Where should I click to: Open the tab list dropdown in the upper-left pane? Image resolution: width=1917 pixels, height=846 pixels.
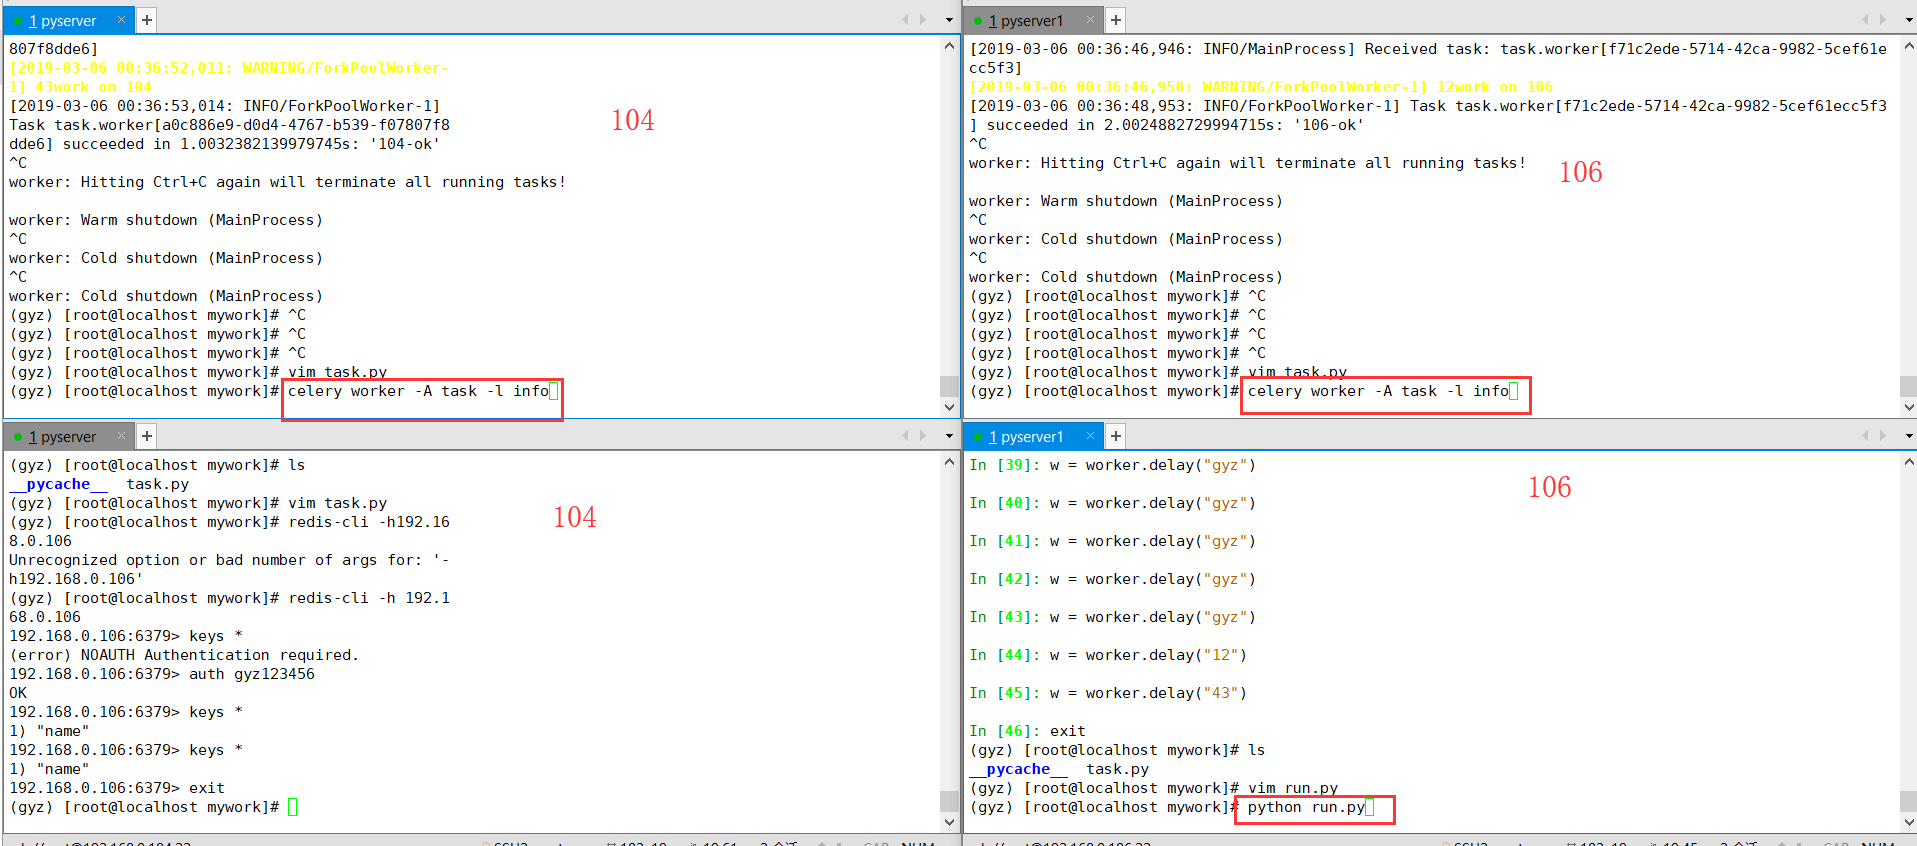949,20
